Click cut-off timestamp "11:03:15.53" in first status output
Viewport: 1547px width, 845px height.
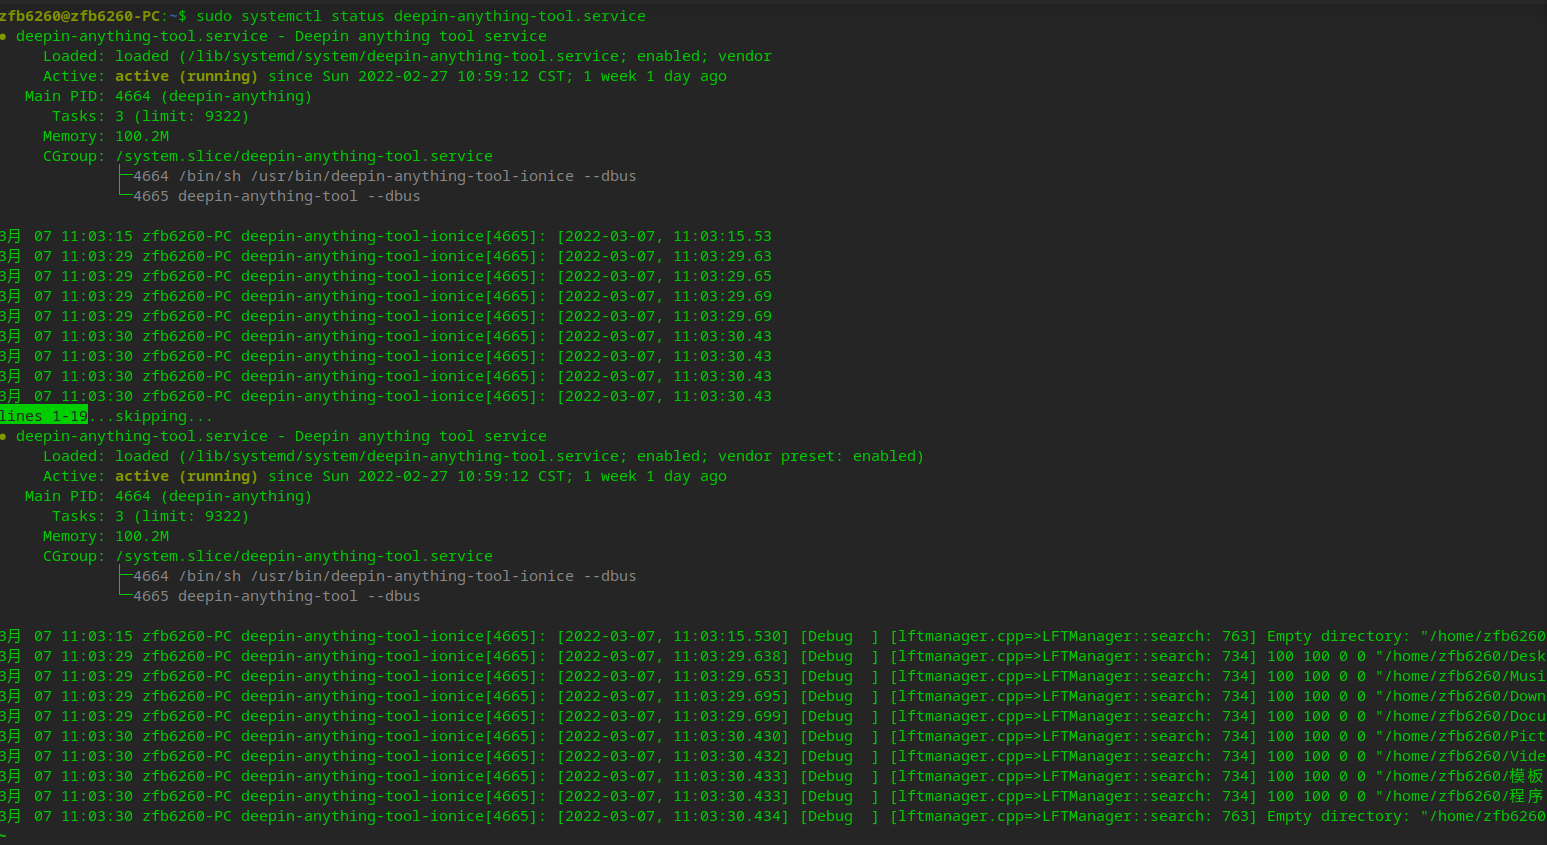(722, 236)
